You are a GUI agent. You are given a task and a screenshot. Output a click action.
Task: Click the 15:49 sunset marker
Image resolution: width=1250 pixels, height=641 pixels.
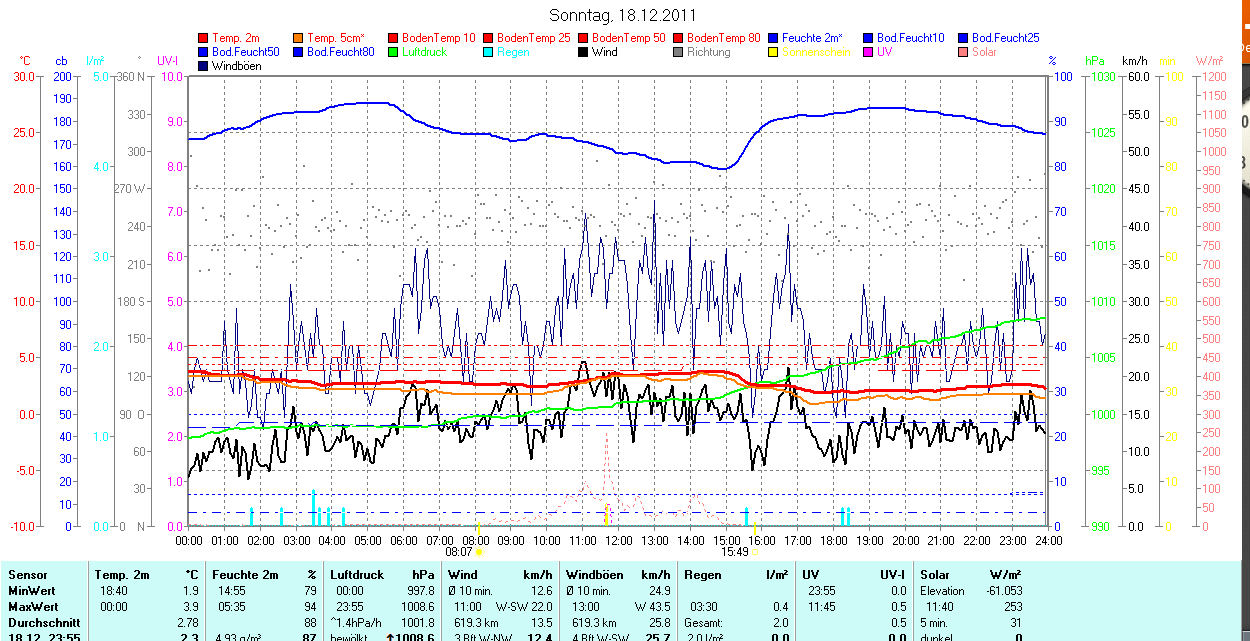click(x=734, y=551)
